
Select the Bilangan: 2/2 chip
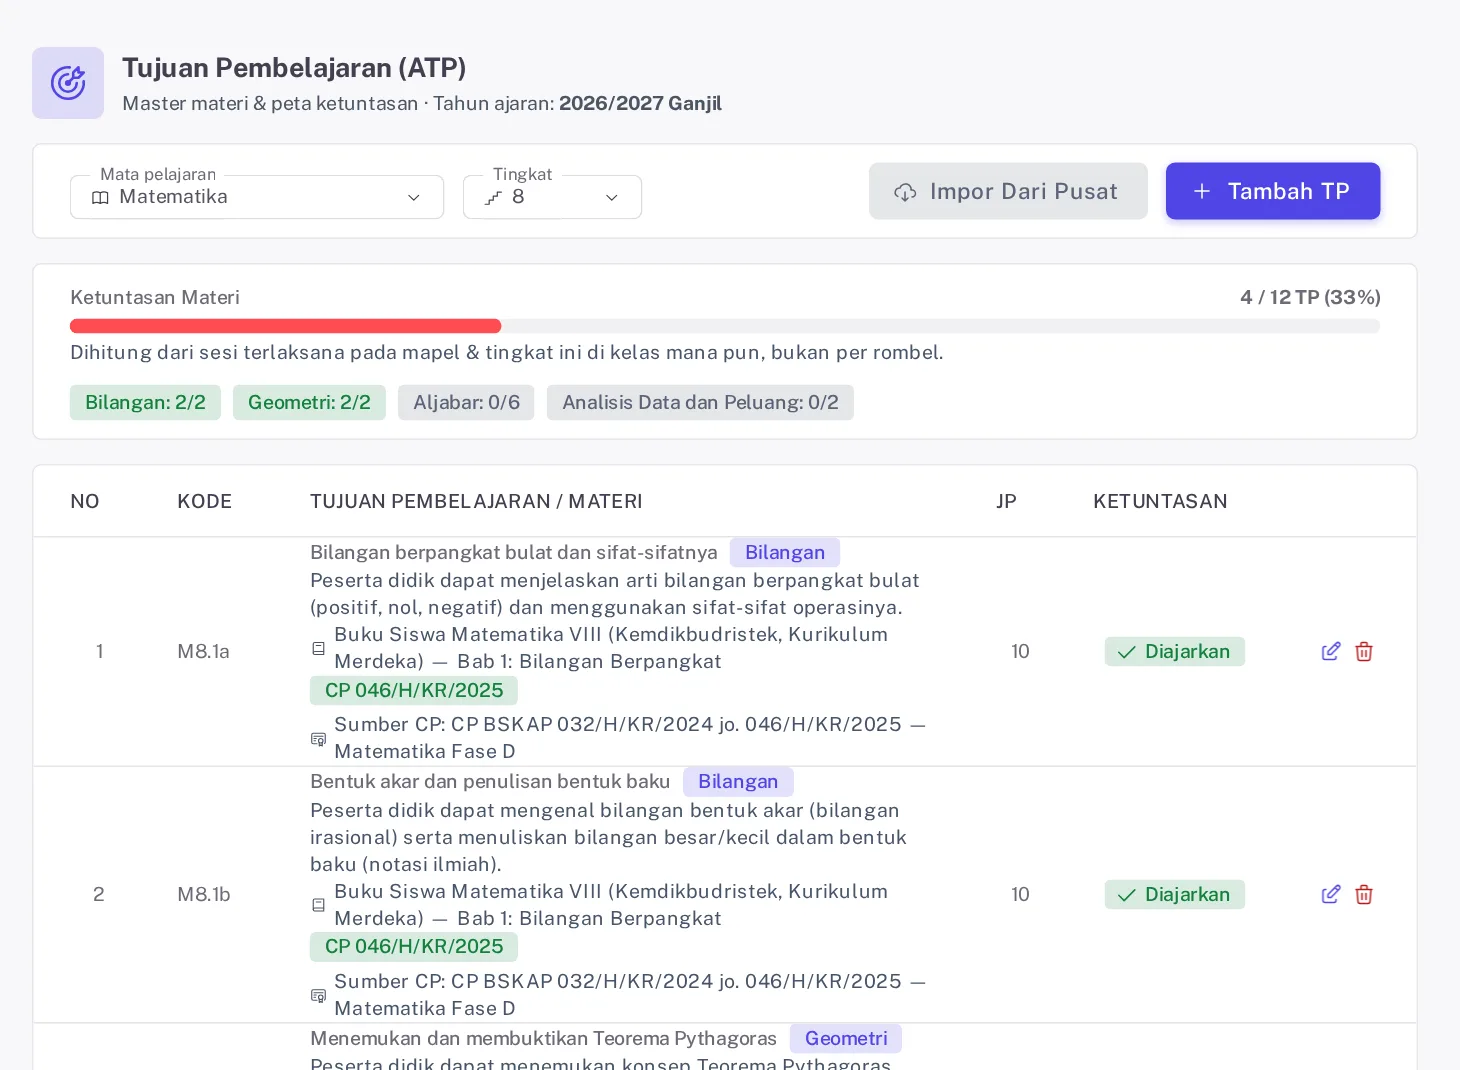pos(145,402)
